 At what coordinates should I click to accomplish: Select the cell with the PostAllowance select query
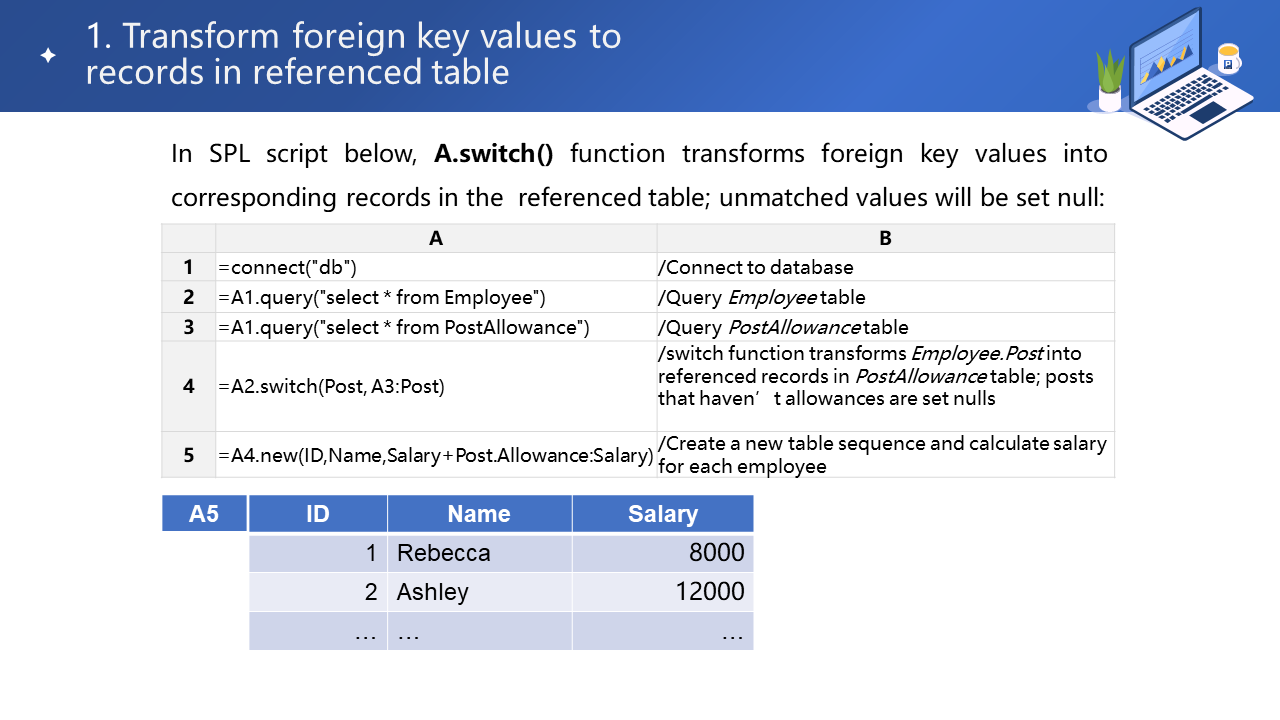point(436,327)
